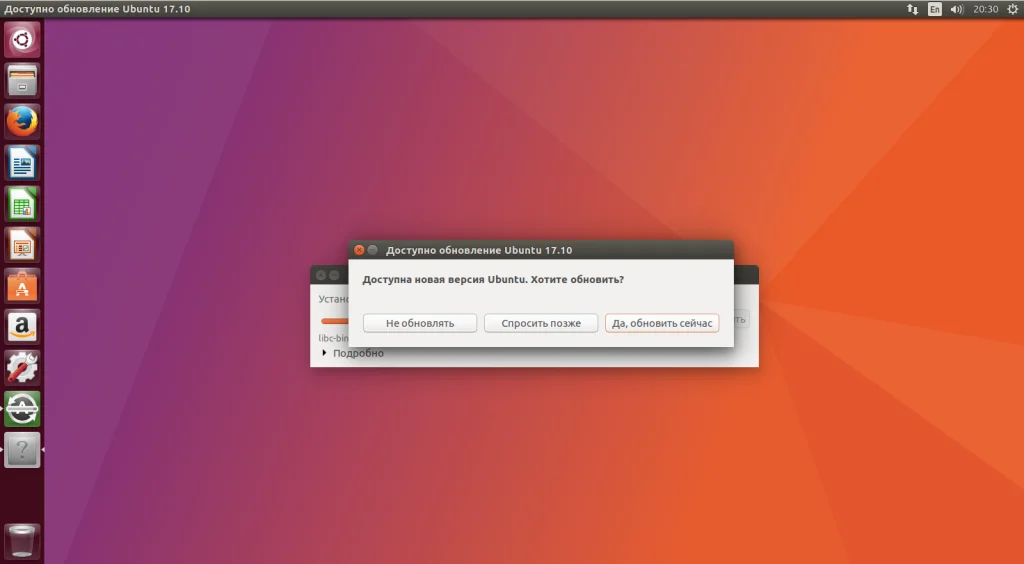Screen dimensions: 1024x564
Task: Open LibreOffice Writer from launcher
Action: pyautogui.click(x=22, y=163)
